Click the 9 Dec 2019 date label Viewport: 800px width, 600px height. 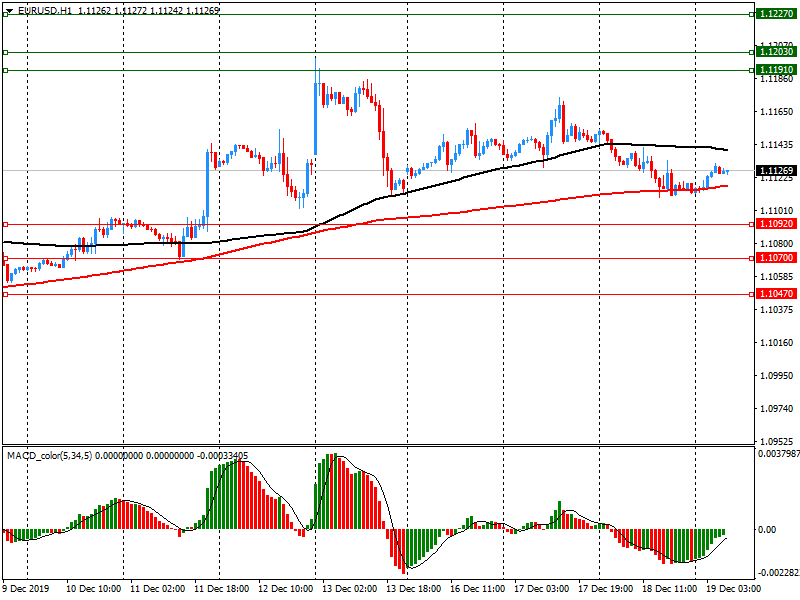pyautogui.click(x=26, y=589)
